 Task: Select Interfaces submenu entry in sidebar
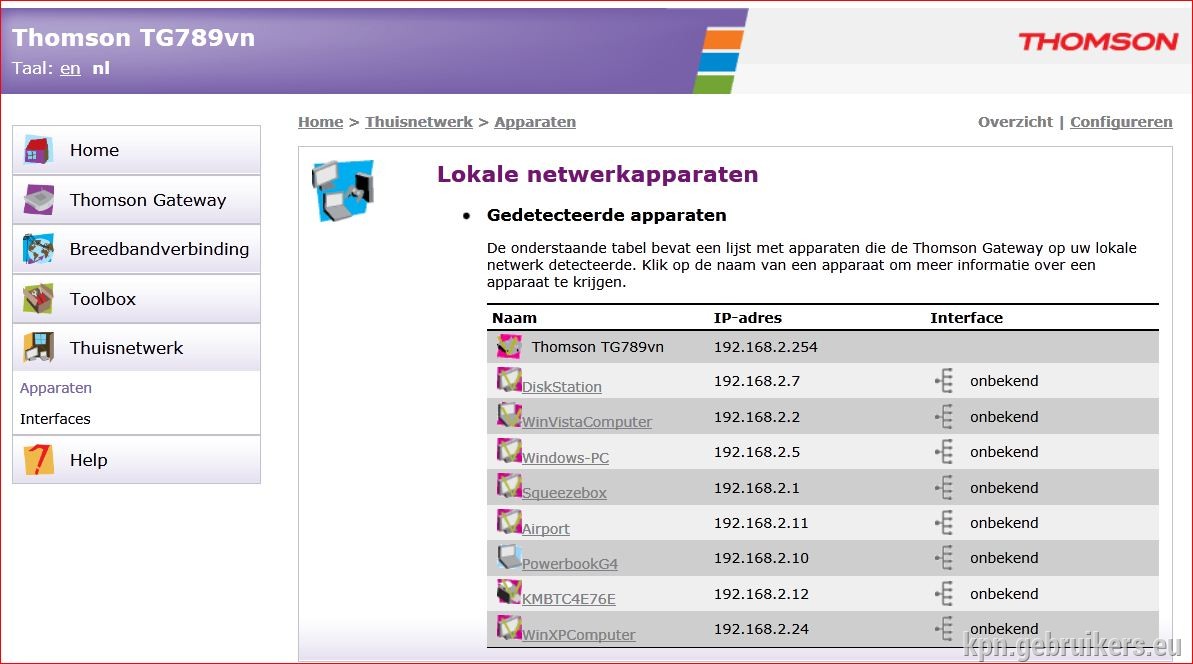tap(55, 419)
